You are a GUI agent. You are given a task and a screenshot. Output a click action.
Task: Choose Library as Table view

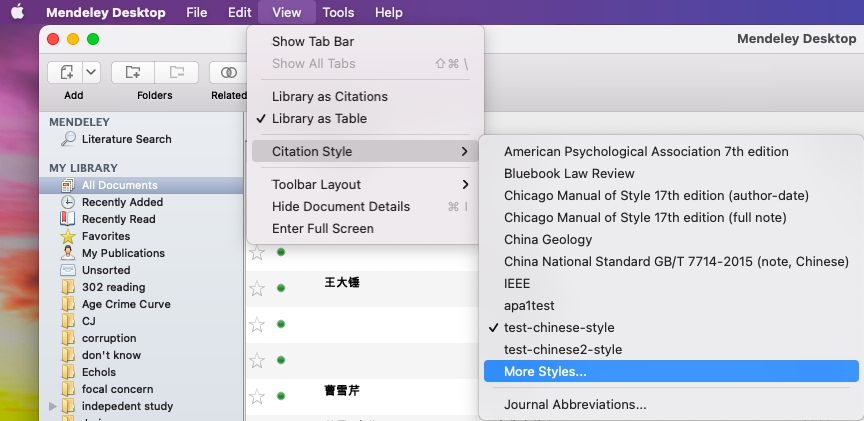pyautogui.click(x=365, y=118)
